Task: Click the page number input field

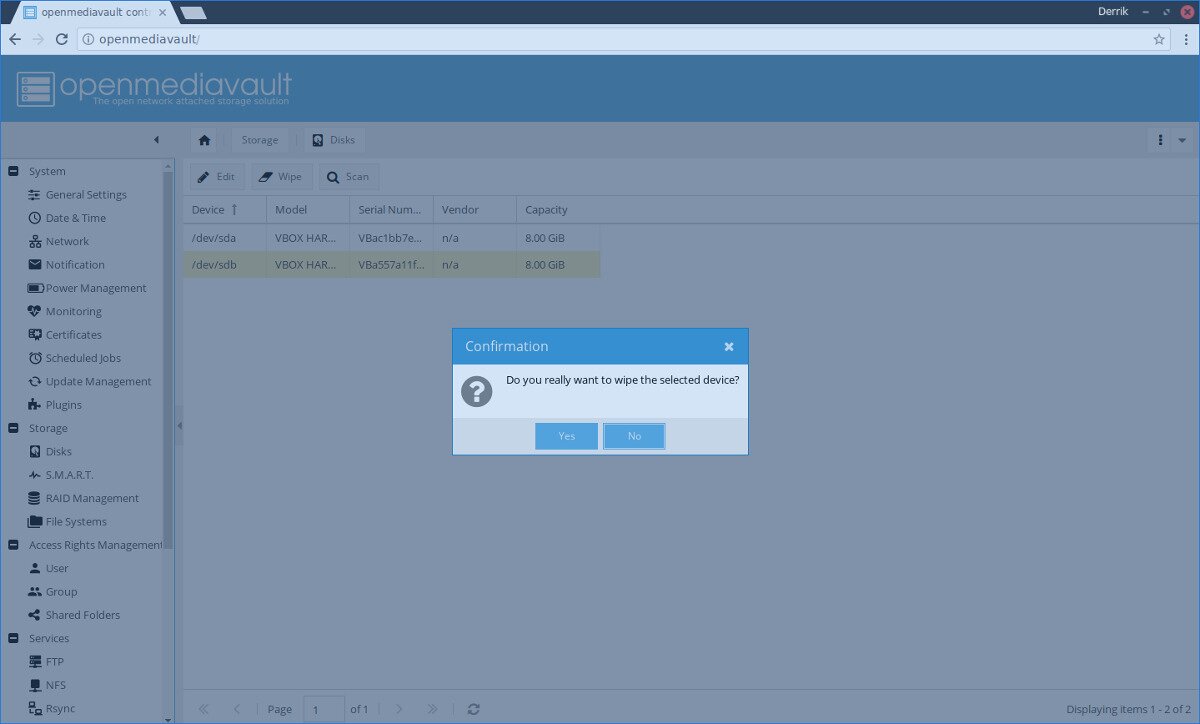Action: click(x=324, y=709)
